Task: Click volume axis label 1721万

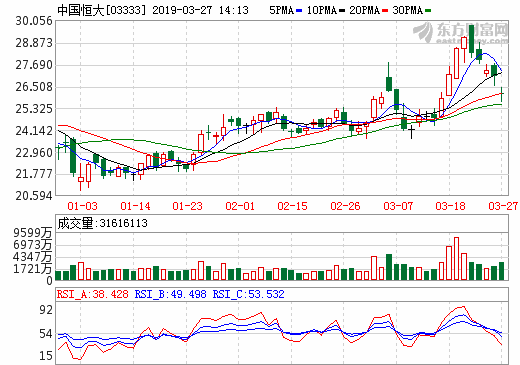Action: (x=33, y=269)
